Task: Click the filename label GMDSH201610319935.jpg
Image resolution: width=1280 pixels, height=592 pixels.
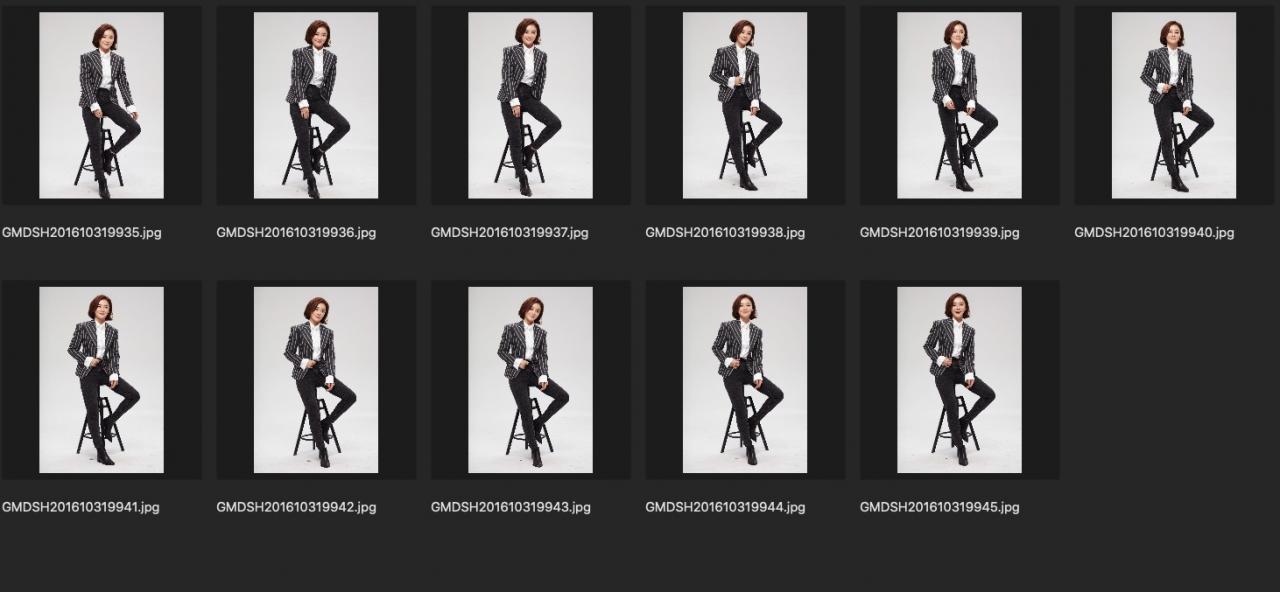Action: click(x=82, y=233)
